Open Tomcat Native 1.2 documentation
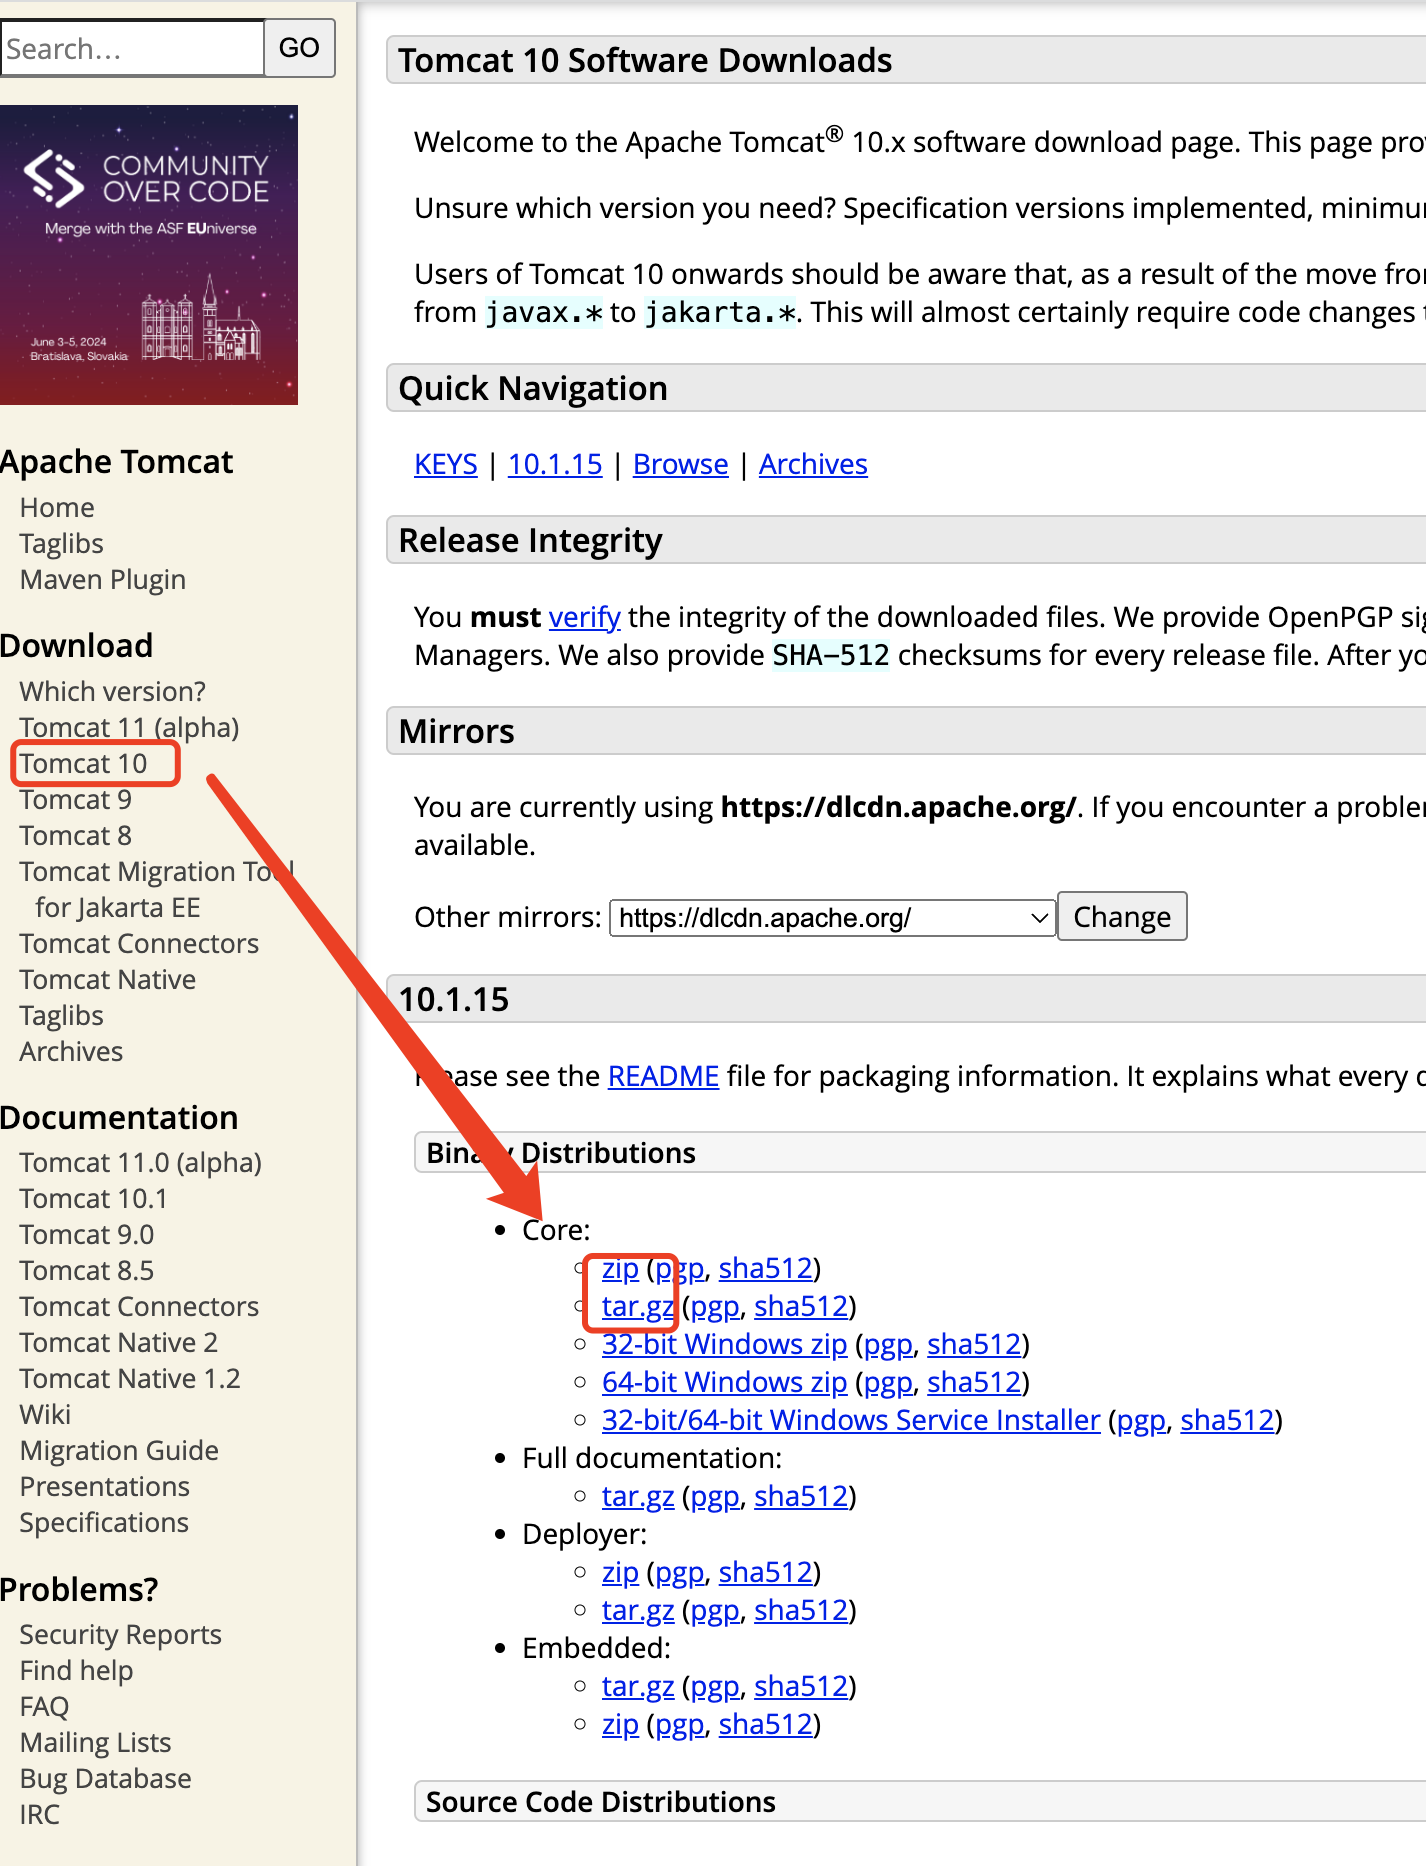This screenshot has height=1866, width=1426. pyautogui.click(x=130, y=1379)
